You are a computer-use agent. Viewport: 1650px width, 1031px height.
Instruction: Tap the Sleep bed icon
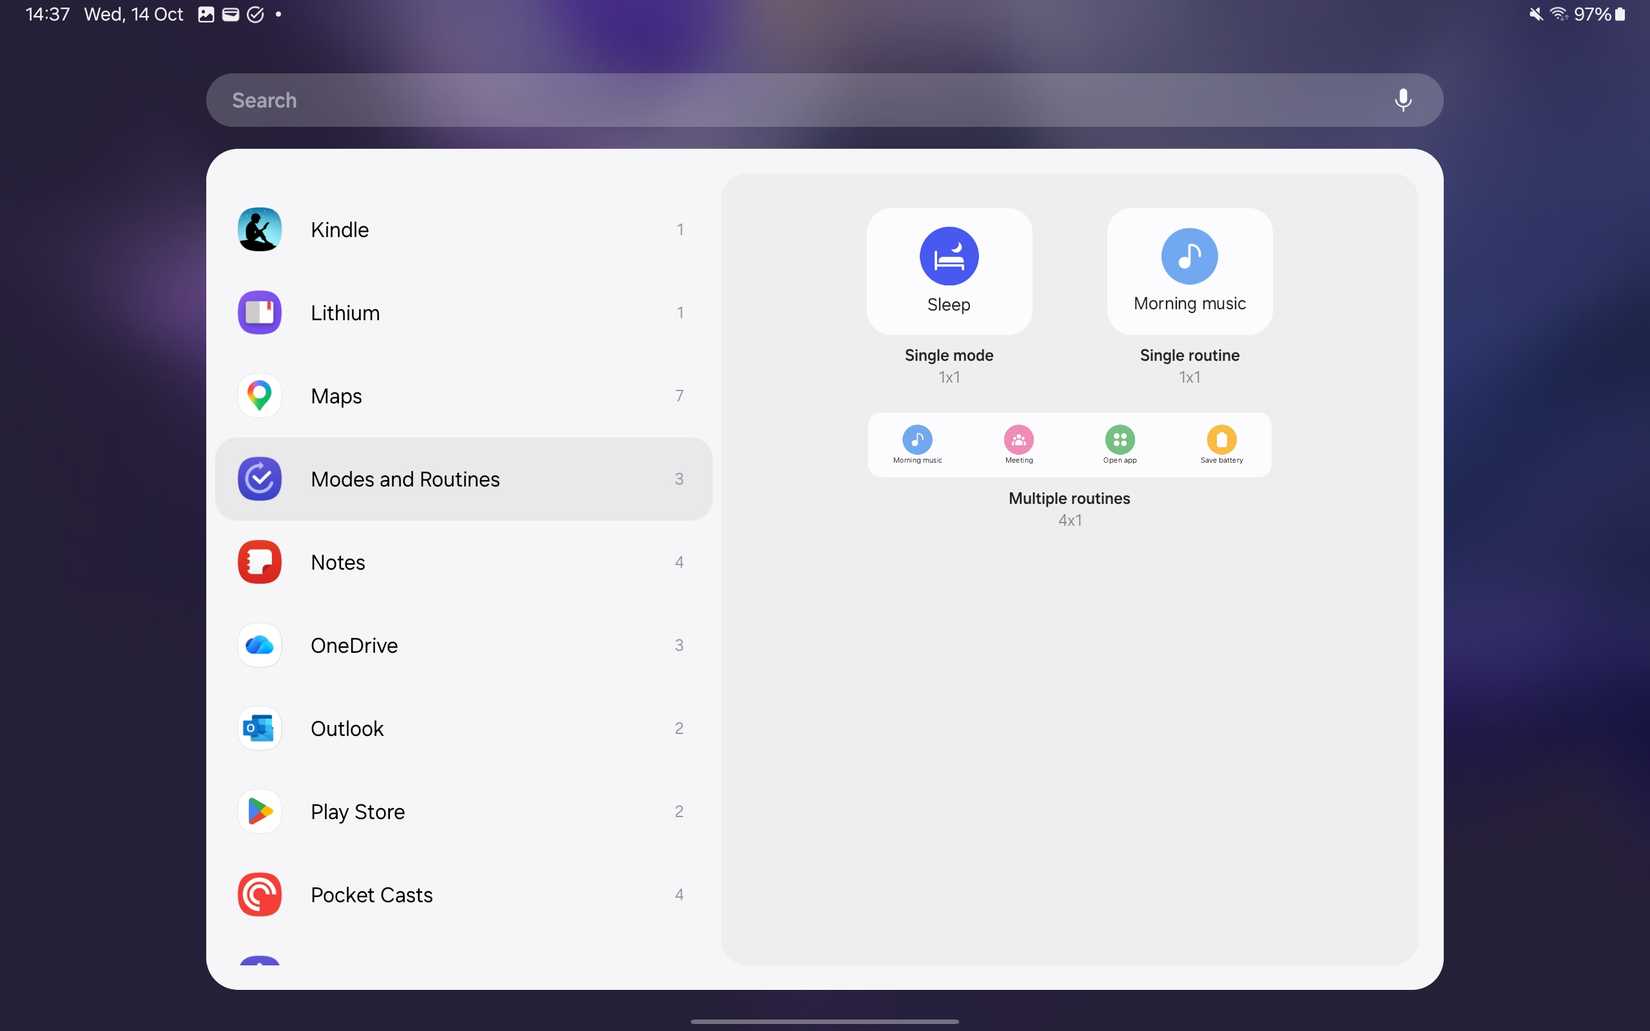(x=949, y=256)
